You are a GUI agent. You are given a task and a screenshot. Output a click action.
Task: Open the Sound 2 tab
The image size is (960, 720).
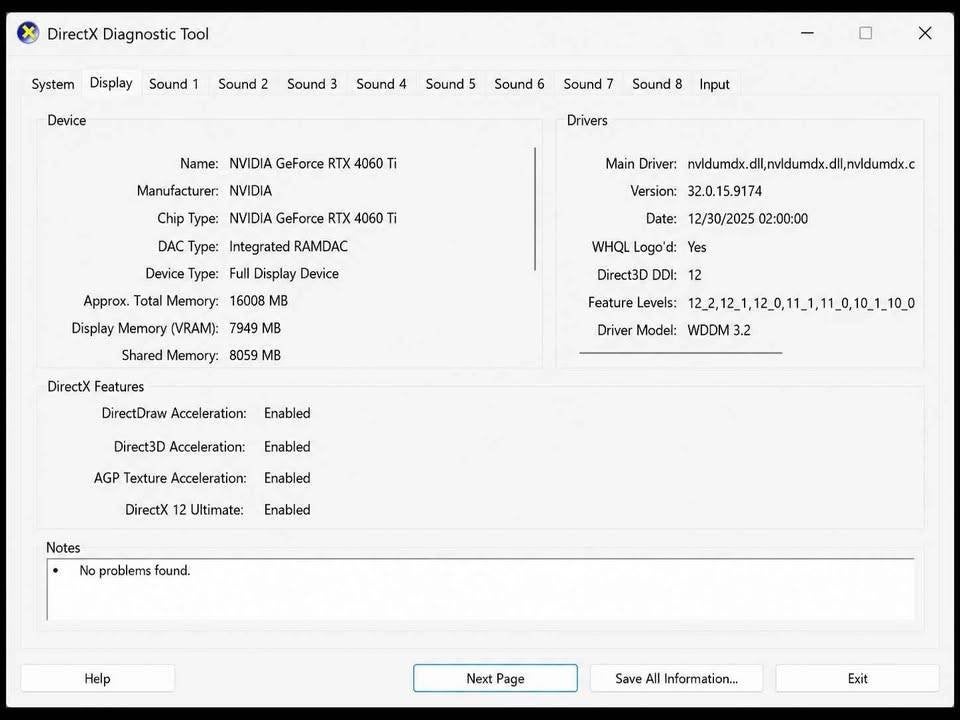(x=243, y=84)
